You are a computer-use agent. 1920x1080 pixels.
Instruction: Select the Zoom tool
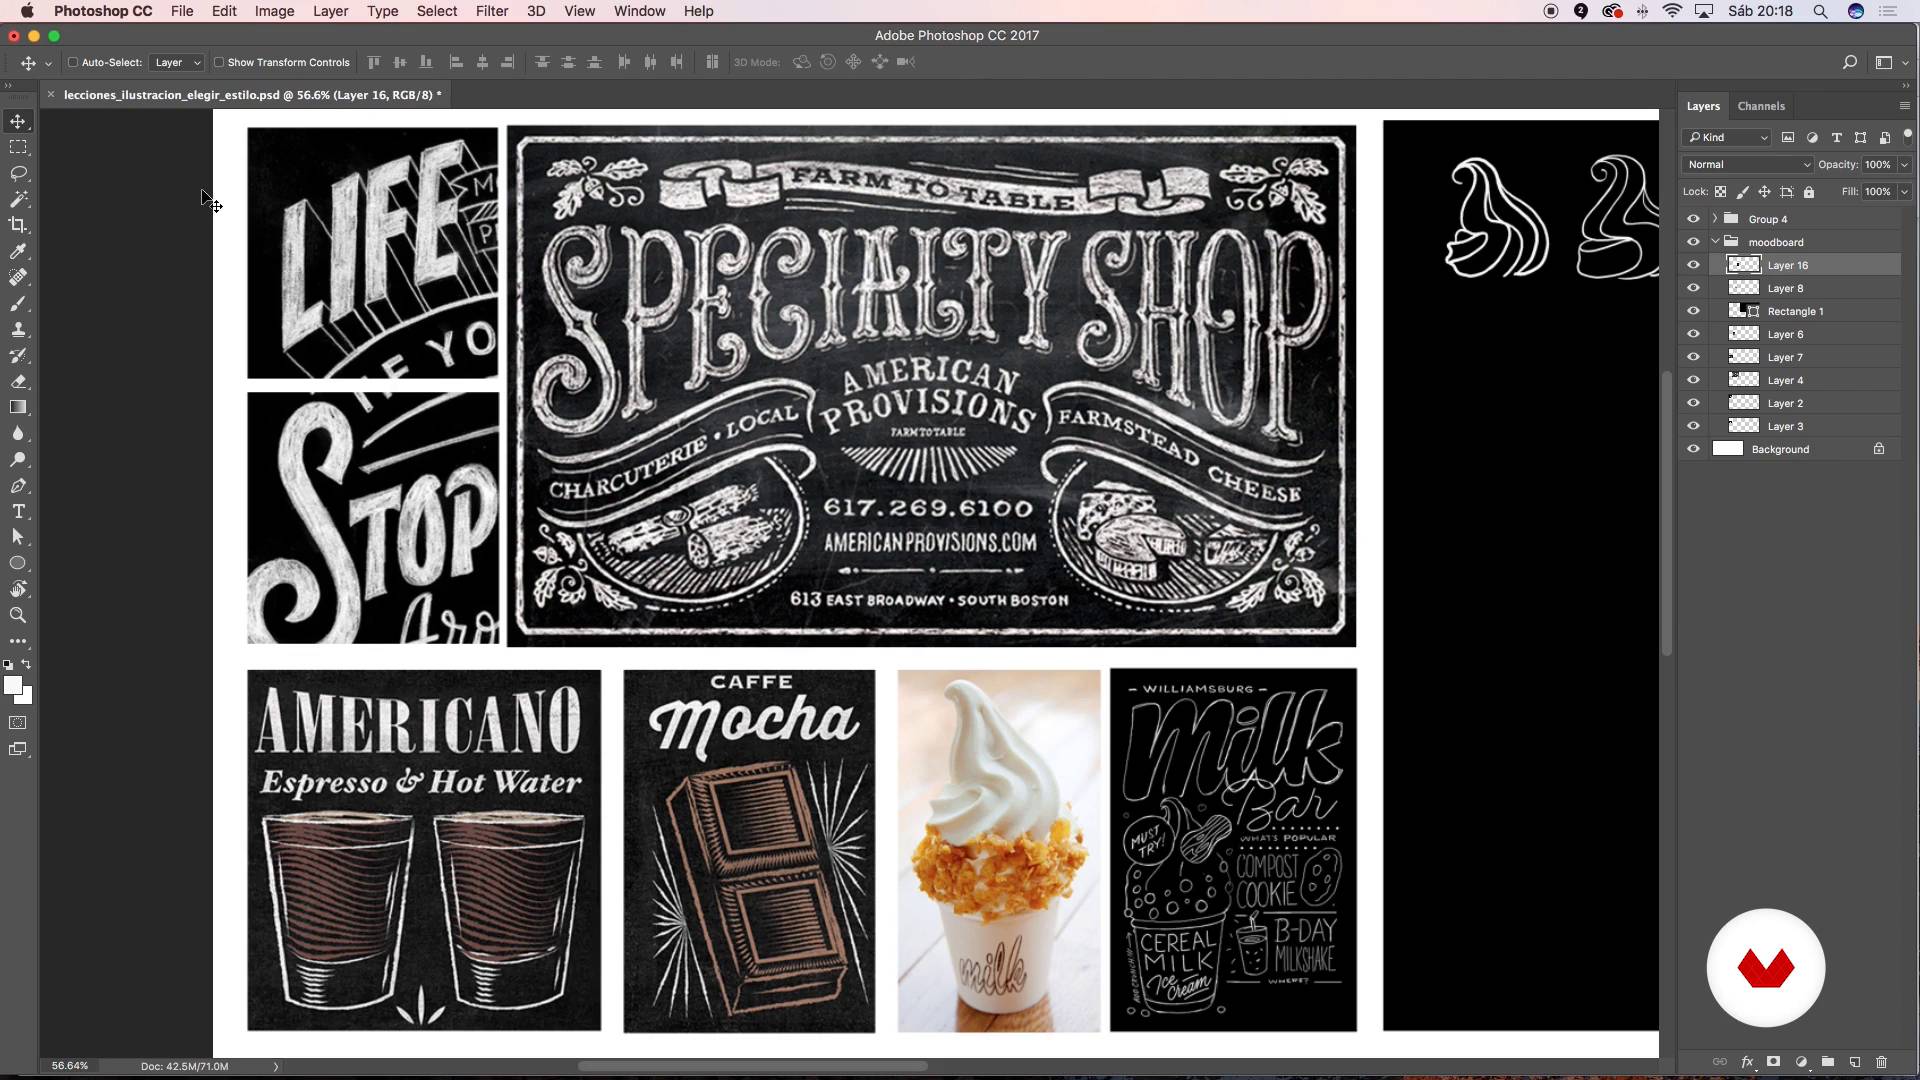pos(18,615)
